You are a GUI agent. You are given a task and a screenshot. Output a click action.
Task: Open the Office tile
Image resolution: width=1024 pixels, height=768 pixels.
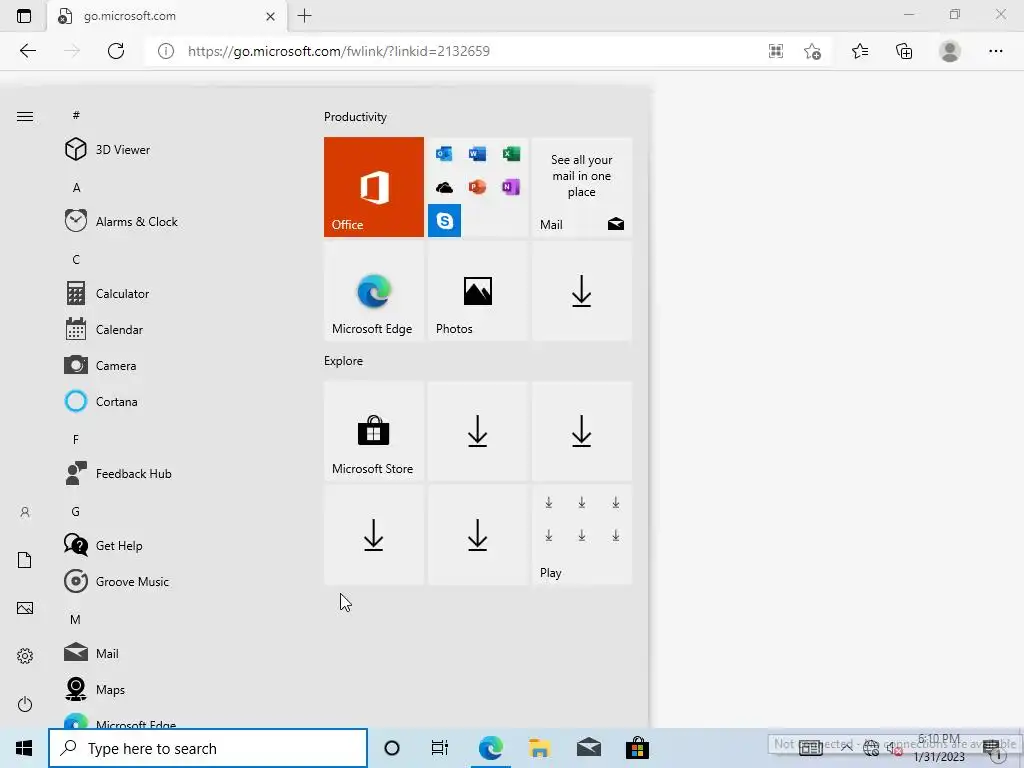click(x=374, y=187)
